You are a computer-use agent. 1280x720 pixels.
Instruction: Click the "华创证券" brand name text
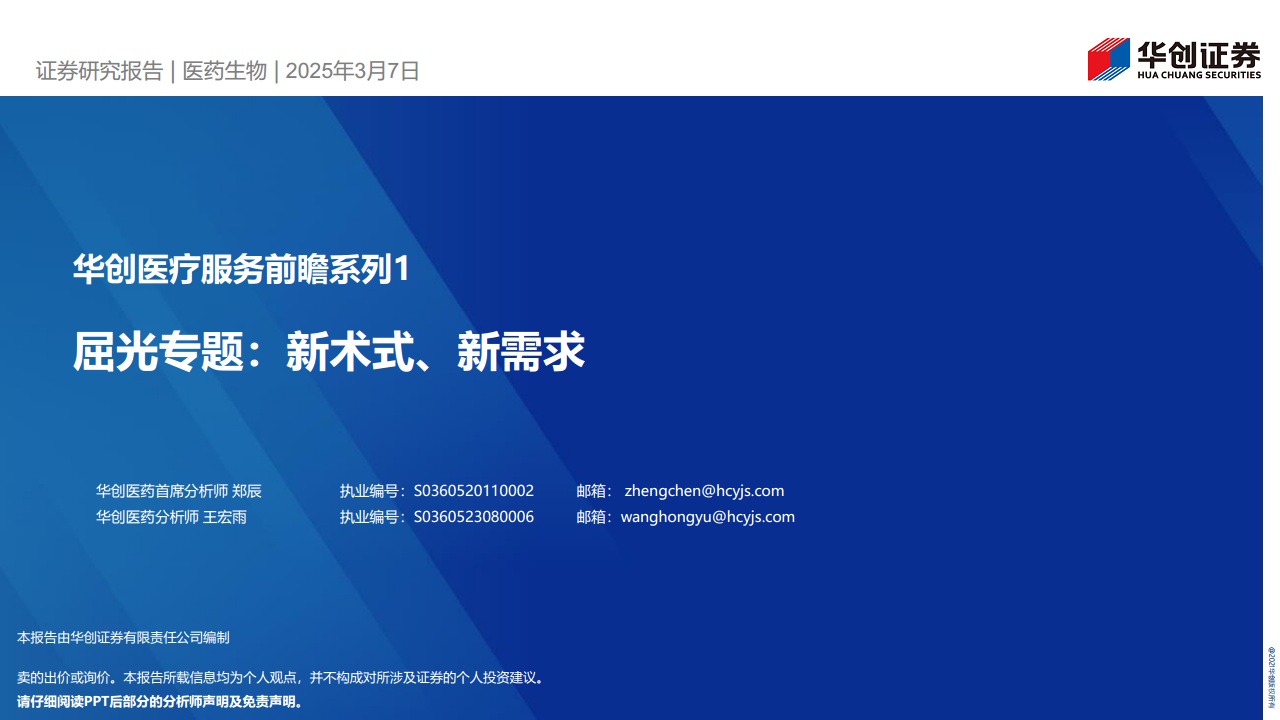click(1199, 53)
